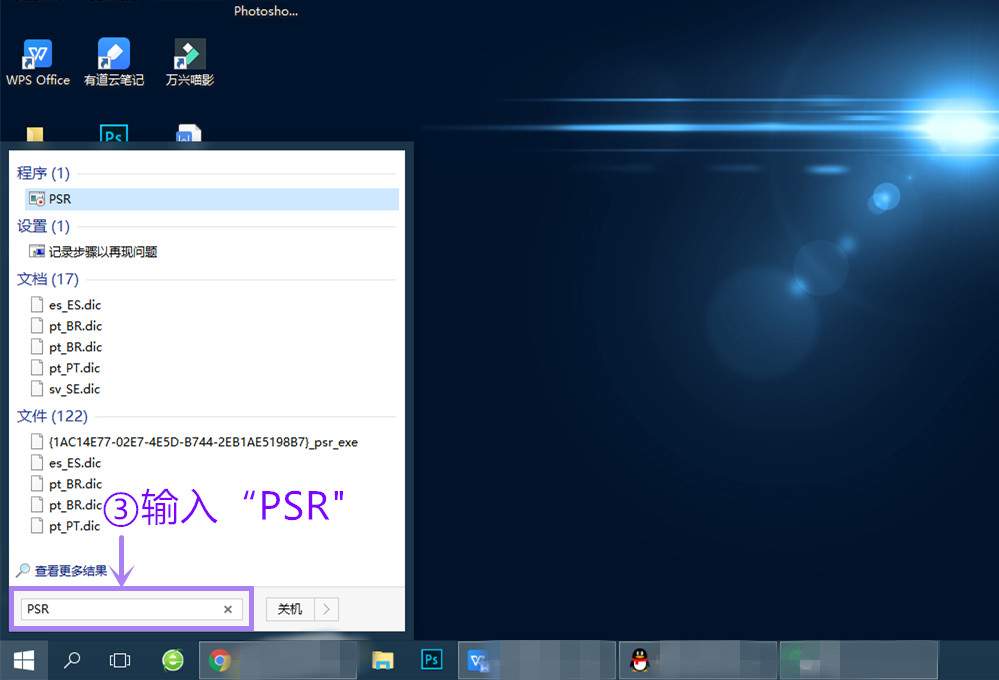Click the 文档 (17) category header
The width and height of the screenshot is (999, 680).
point(47,279)
